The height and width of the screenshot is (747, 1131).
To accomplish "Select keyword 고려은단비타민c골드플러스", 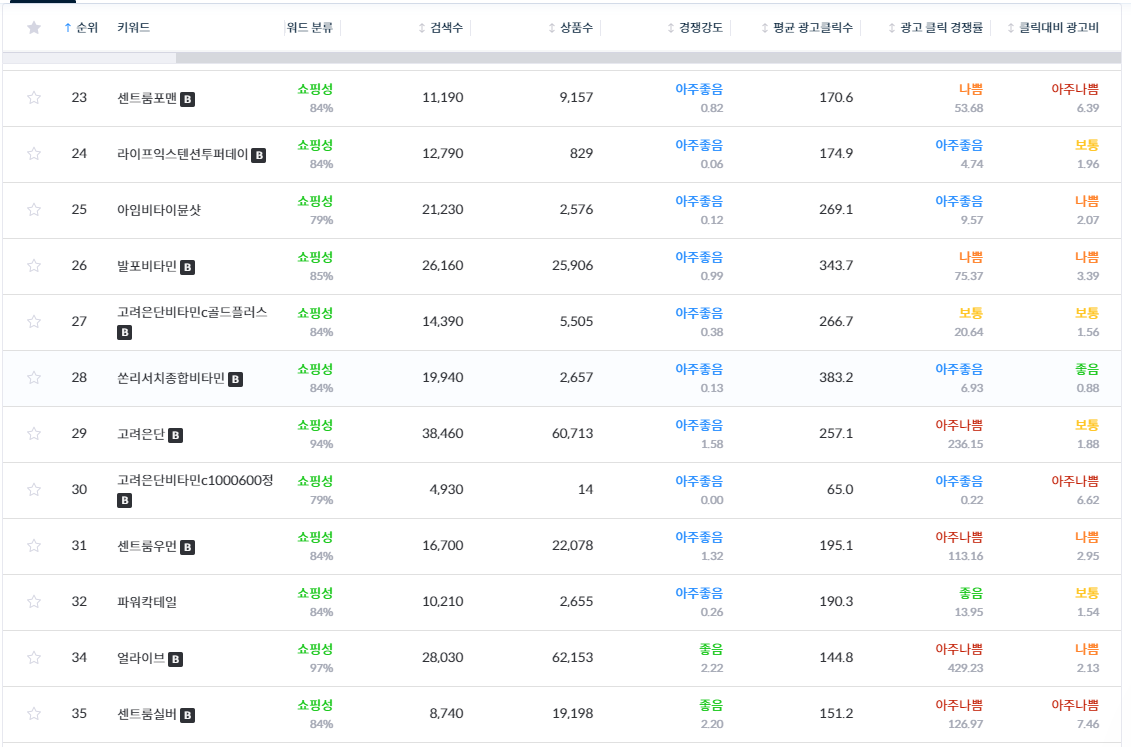I will 193,311.
